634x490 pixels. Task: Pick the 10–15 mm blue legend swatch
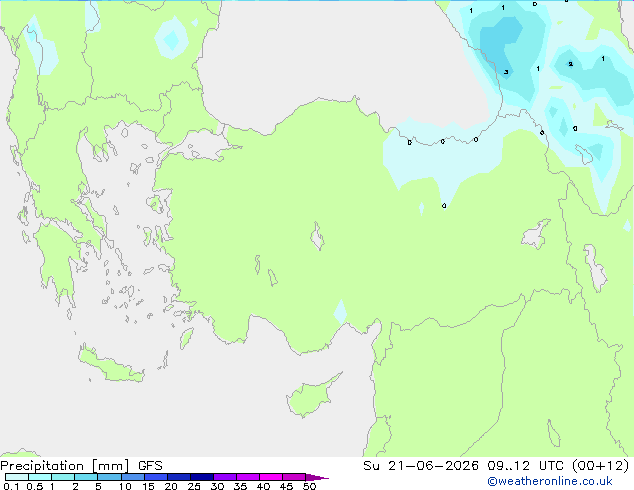133,477
